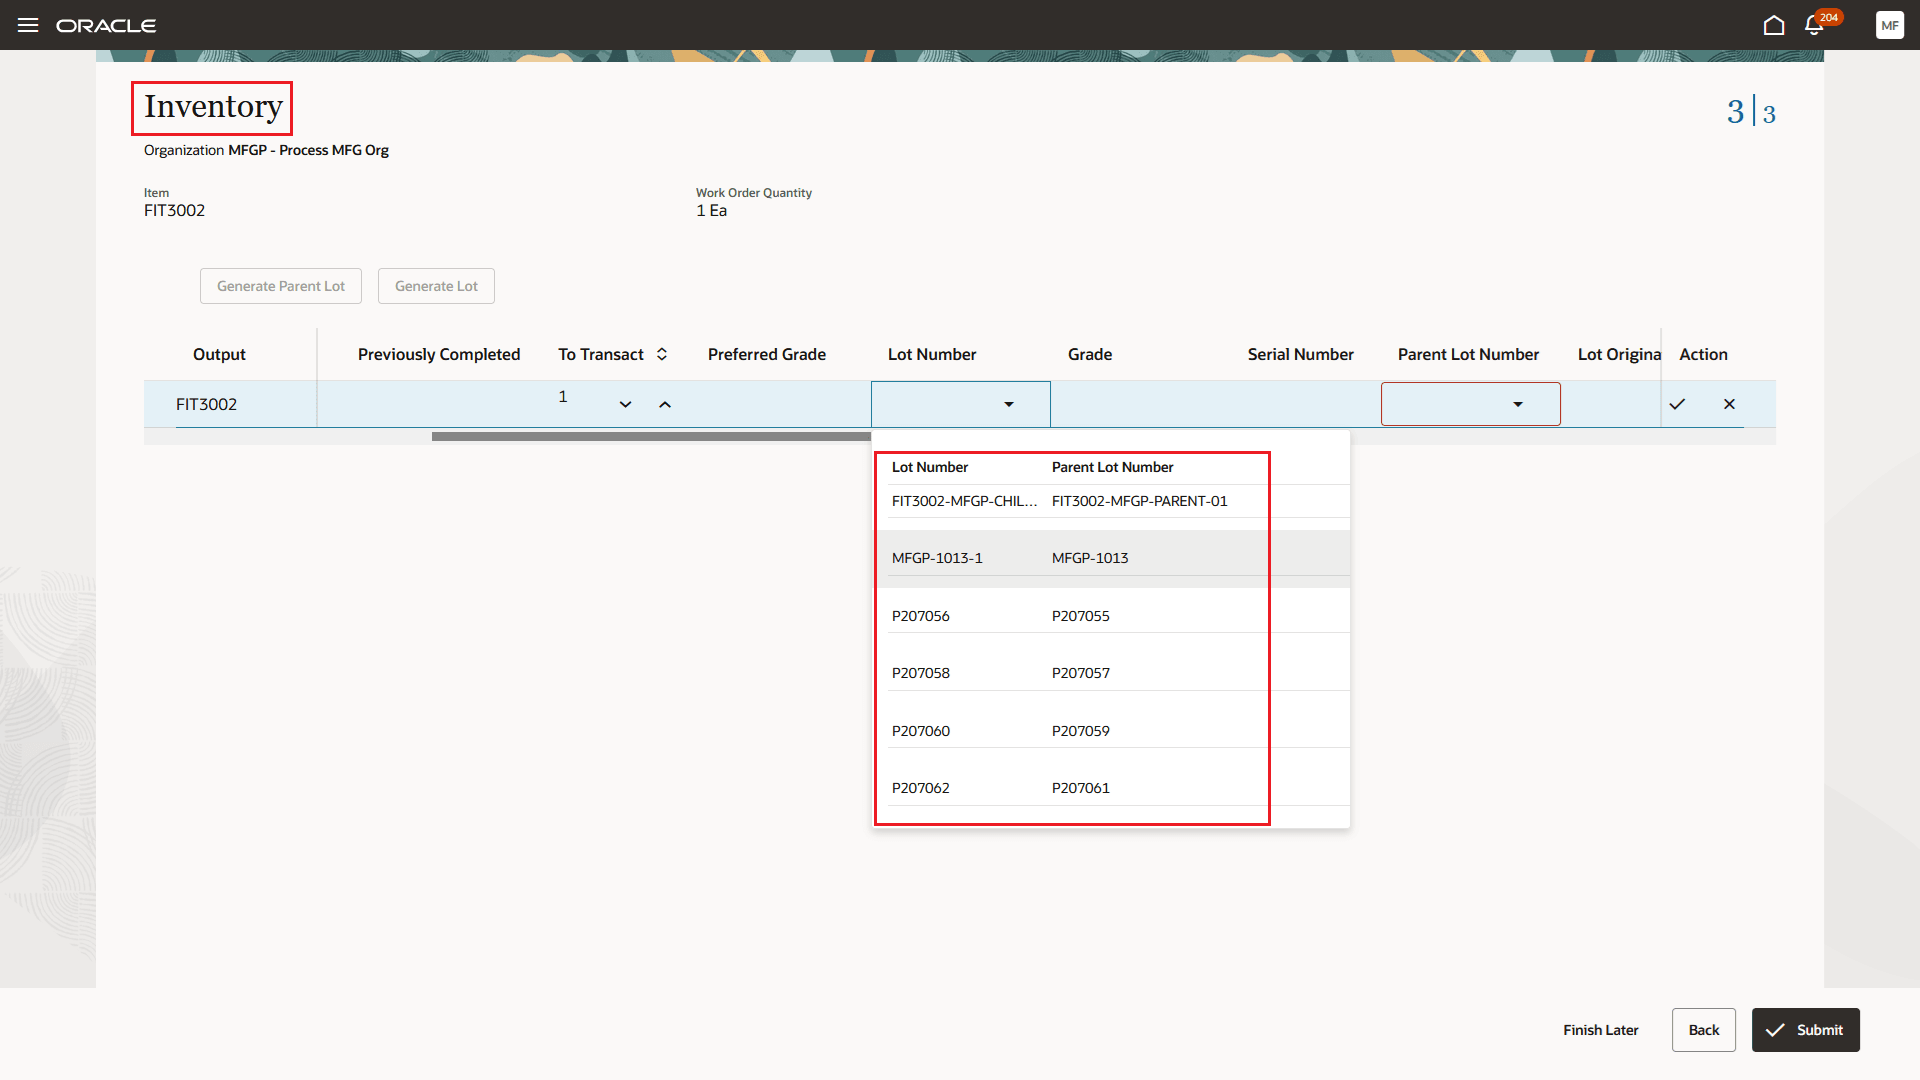Image resolution: width=1920 pixels, height=1080 pixels.
Task: Click parent lot P207057 value
Action: click(x=1081, y=673)
